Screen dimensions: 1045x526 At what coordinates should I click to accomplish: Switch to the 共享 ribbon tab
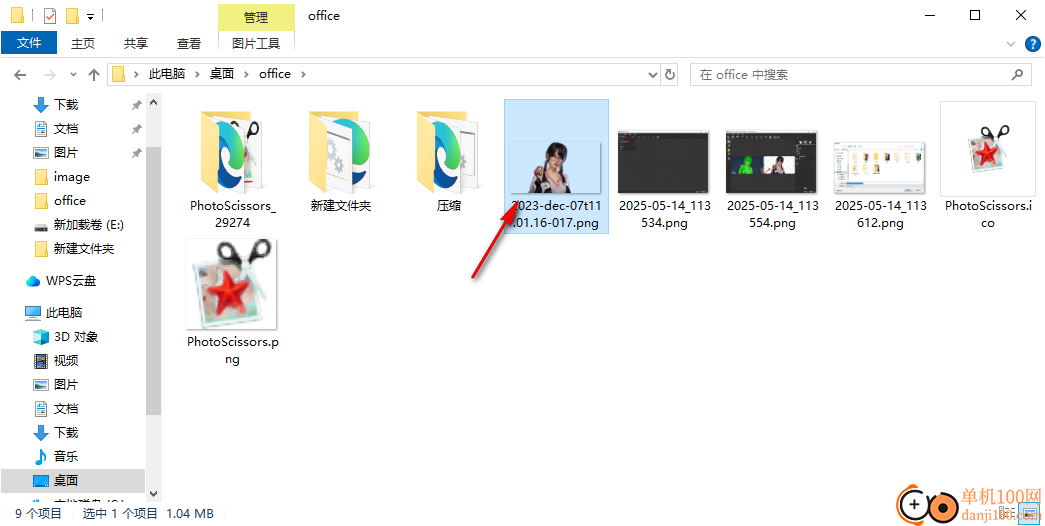[x=136, y=43]
